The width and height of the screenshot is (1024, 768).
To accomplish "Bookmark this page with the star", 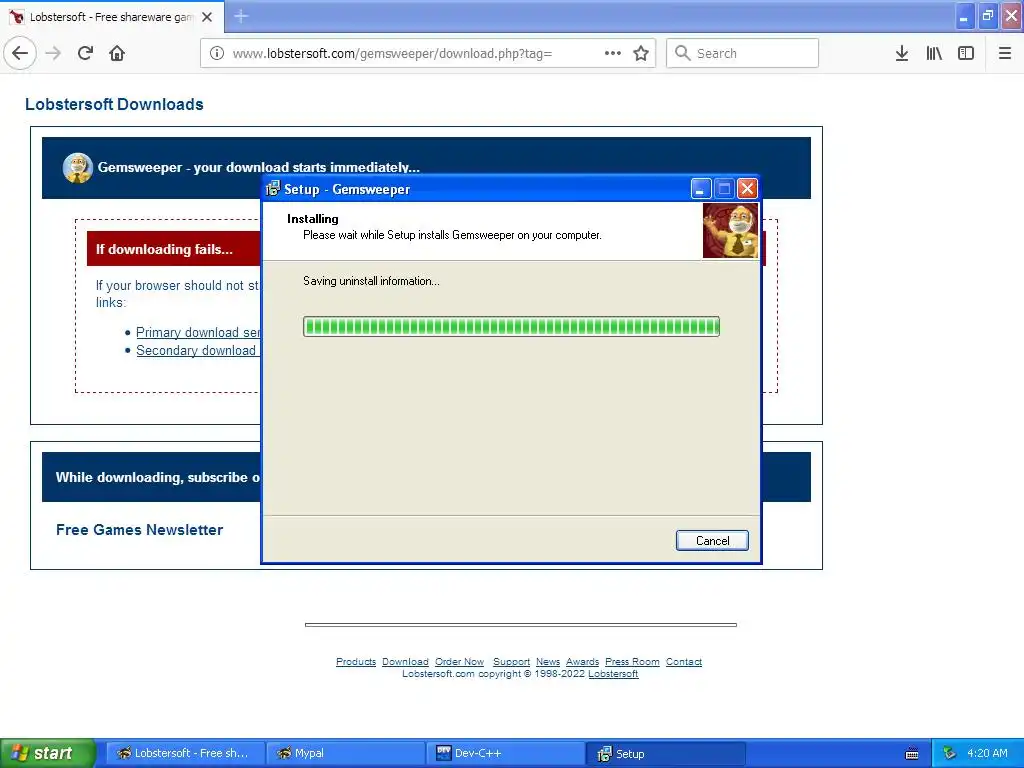I will 641,53.
